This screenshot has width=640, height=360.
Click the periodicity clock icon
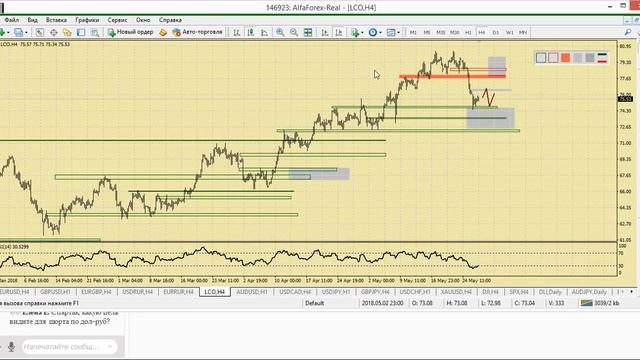pyautogui.click(x=373, y=32)
